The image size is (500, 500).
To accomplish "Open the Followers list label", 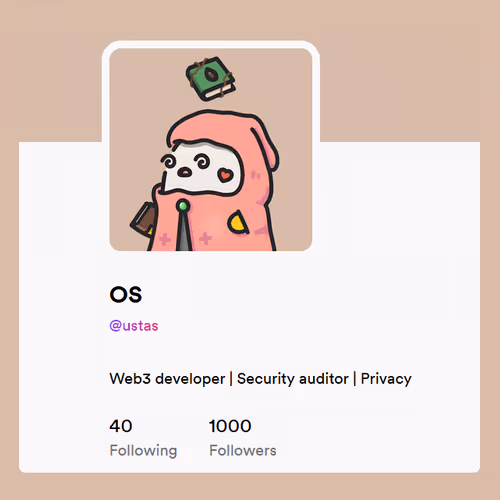I will (x=243, y=450).
